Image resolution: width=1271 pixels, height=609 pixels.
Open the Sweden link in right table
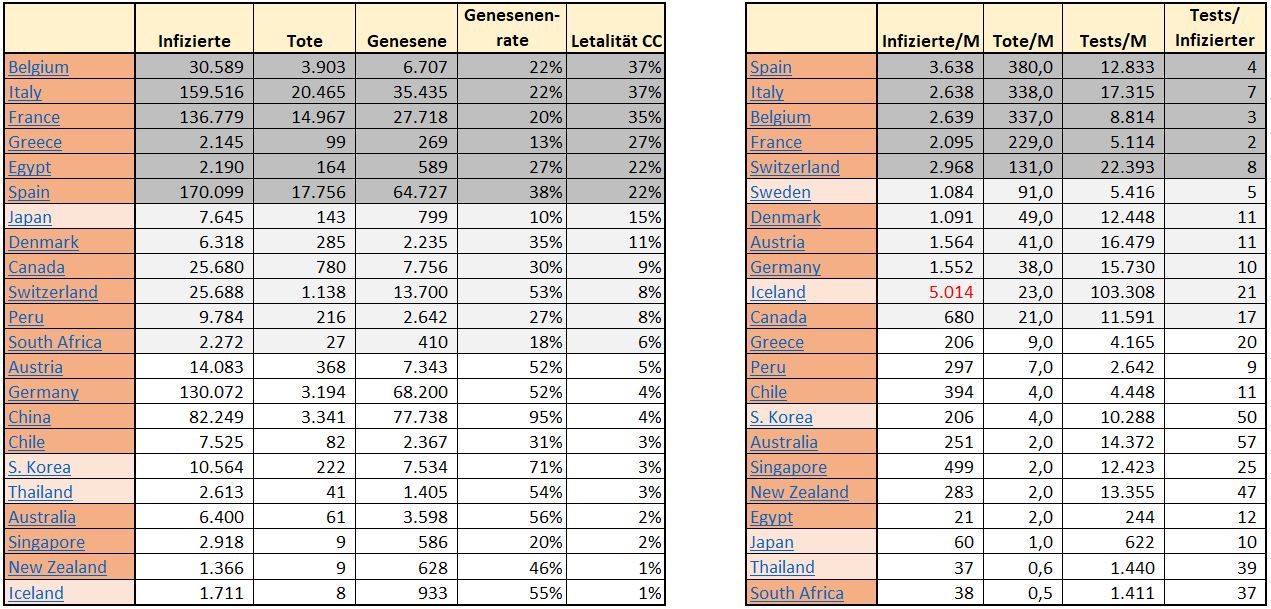click(780, 192)
